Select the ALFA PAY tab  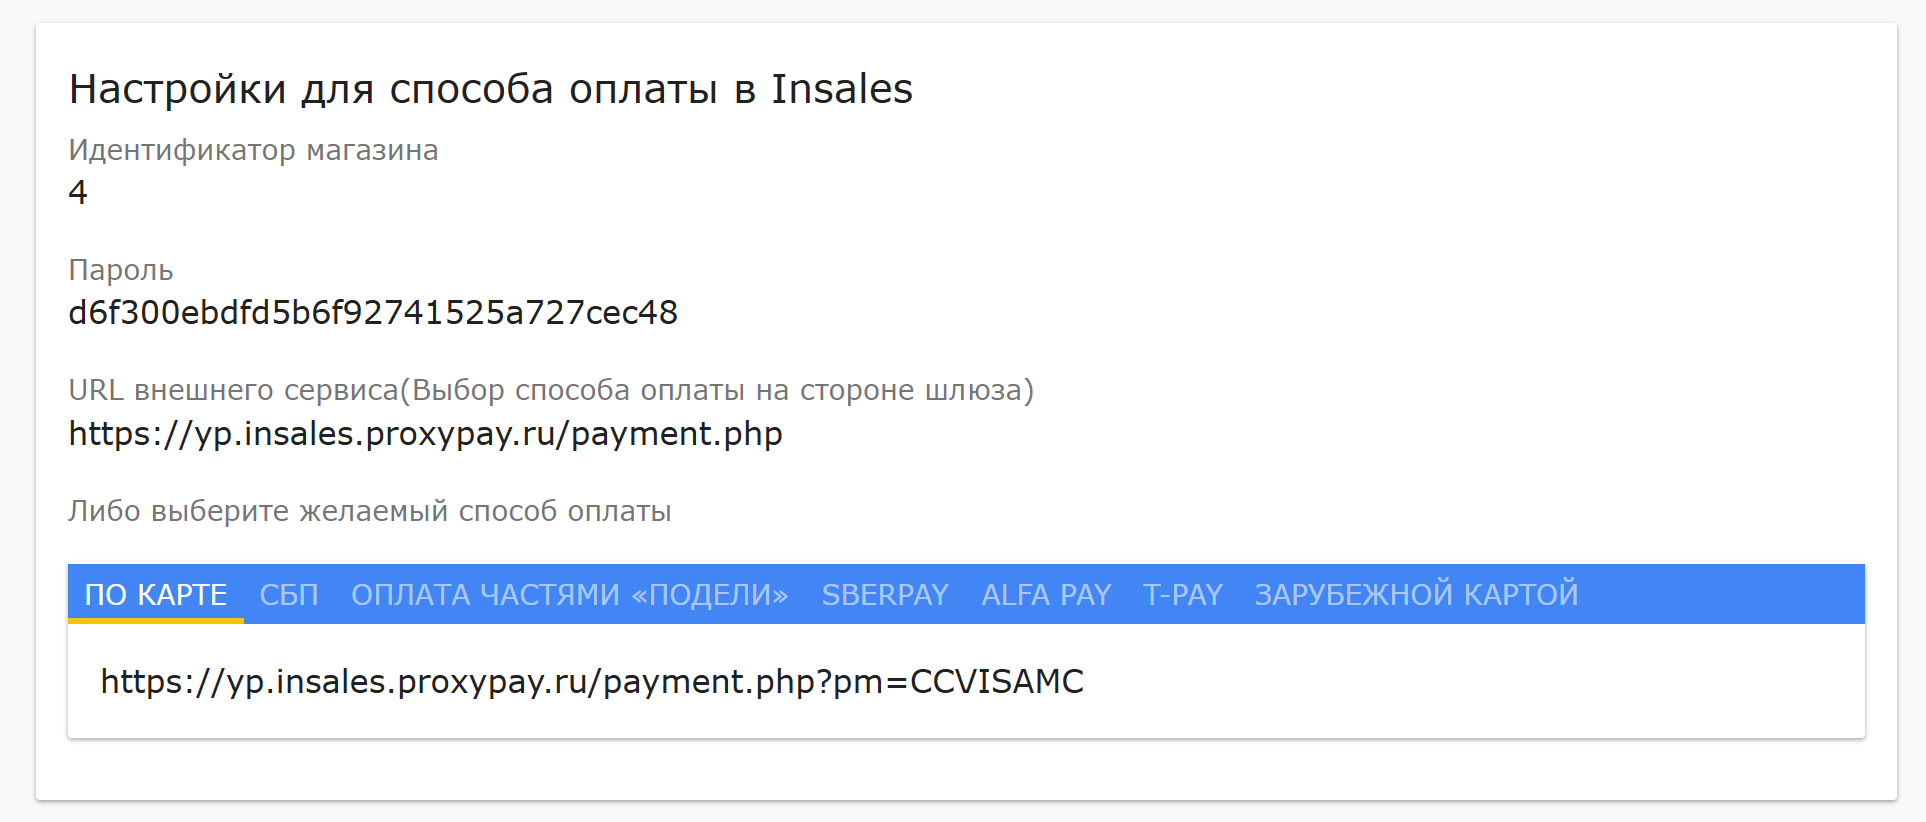1046,594
